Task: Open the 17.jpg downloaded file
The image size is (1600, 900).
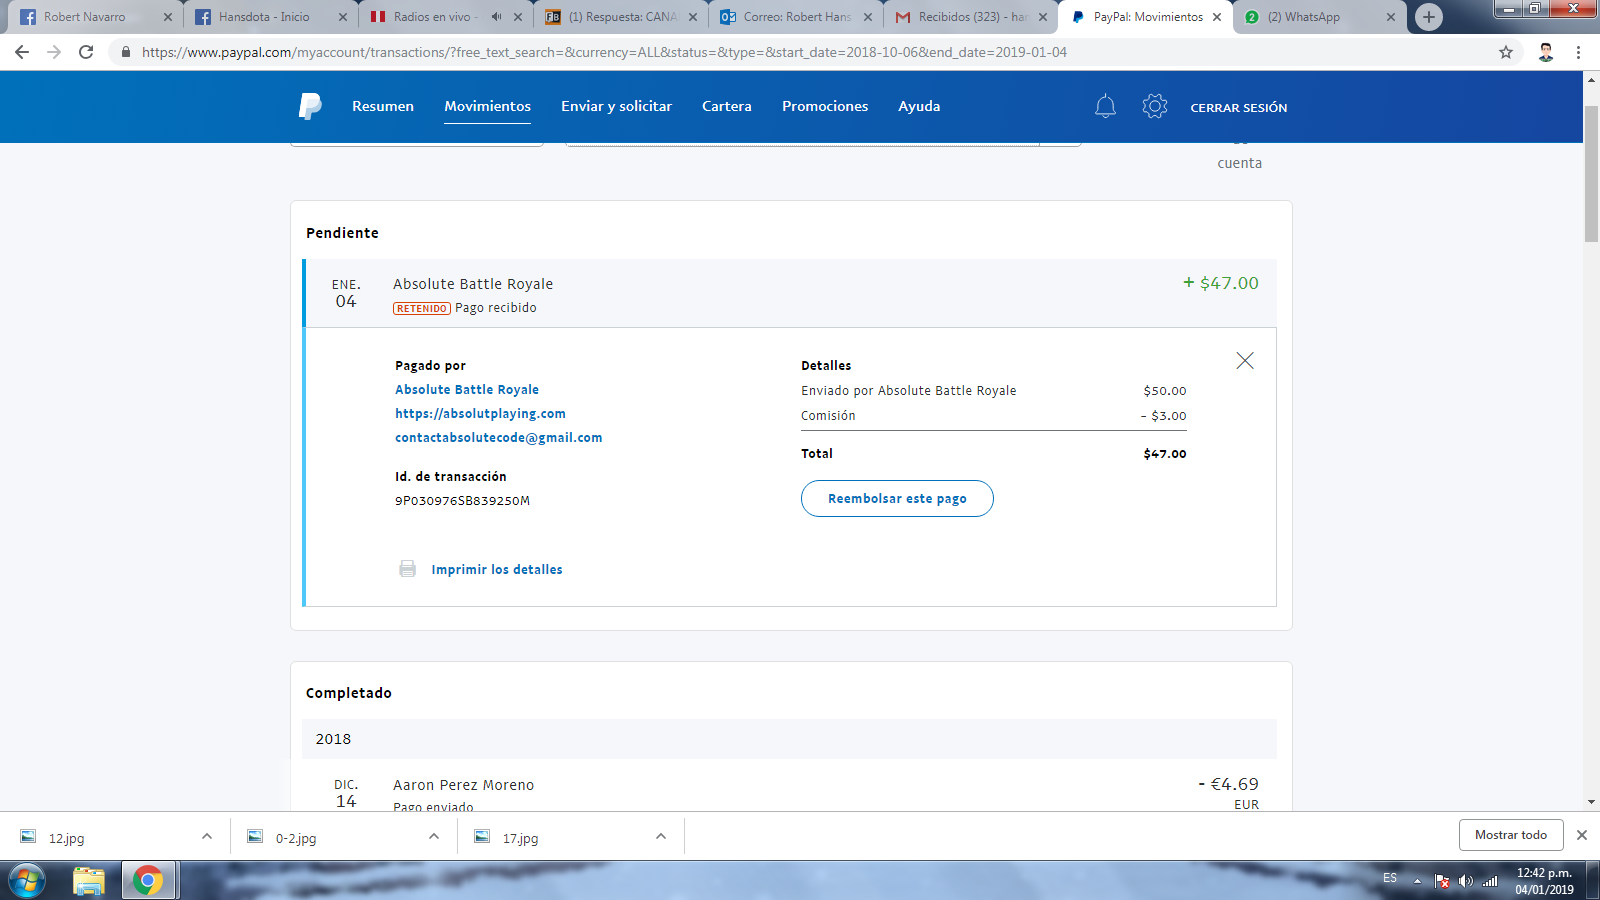Action: 520,838
